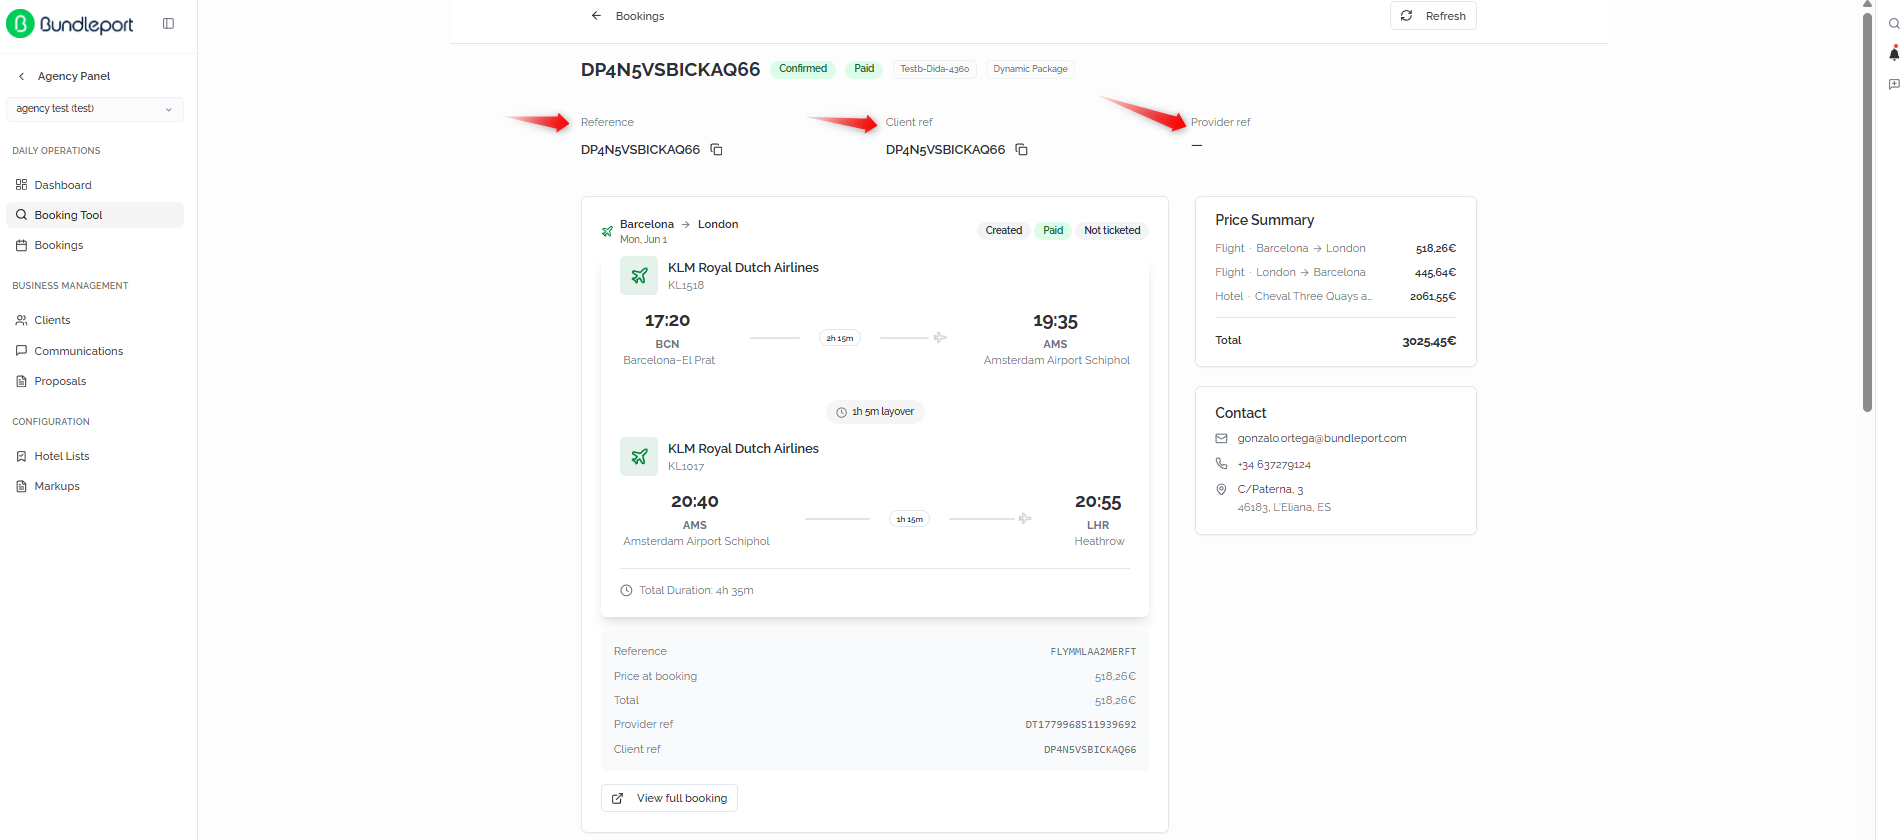Click the email gonzalo.ortega@bundleport.com
The width and height of the screenshot is (1902, 840).
pyautogui.click(x=1321, y=438)
